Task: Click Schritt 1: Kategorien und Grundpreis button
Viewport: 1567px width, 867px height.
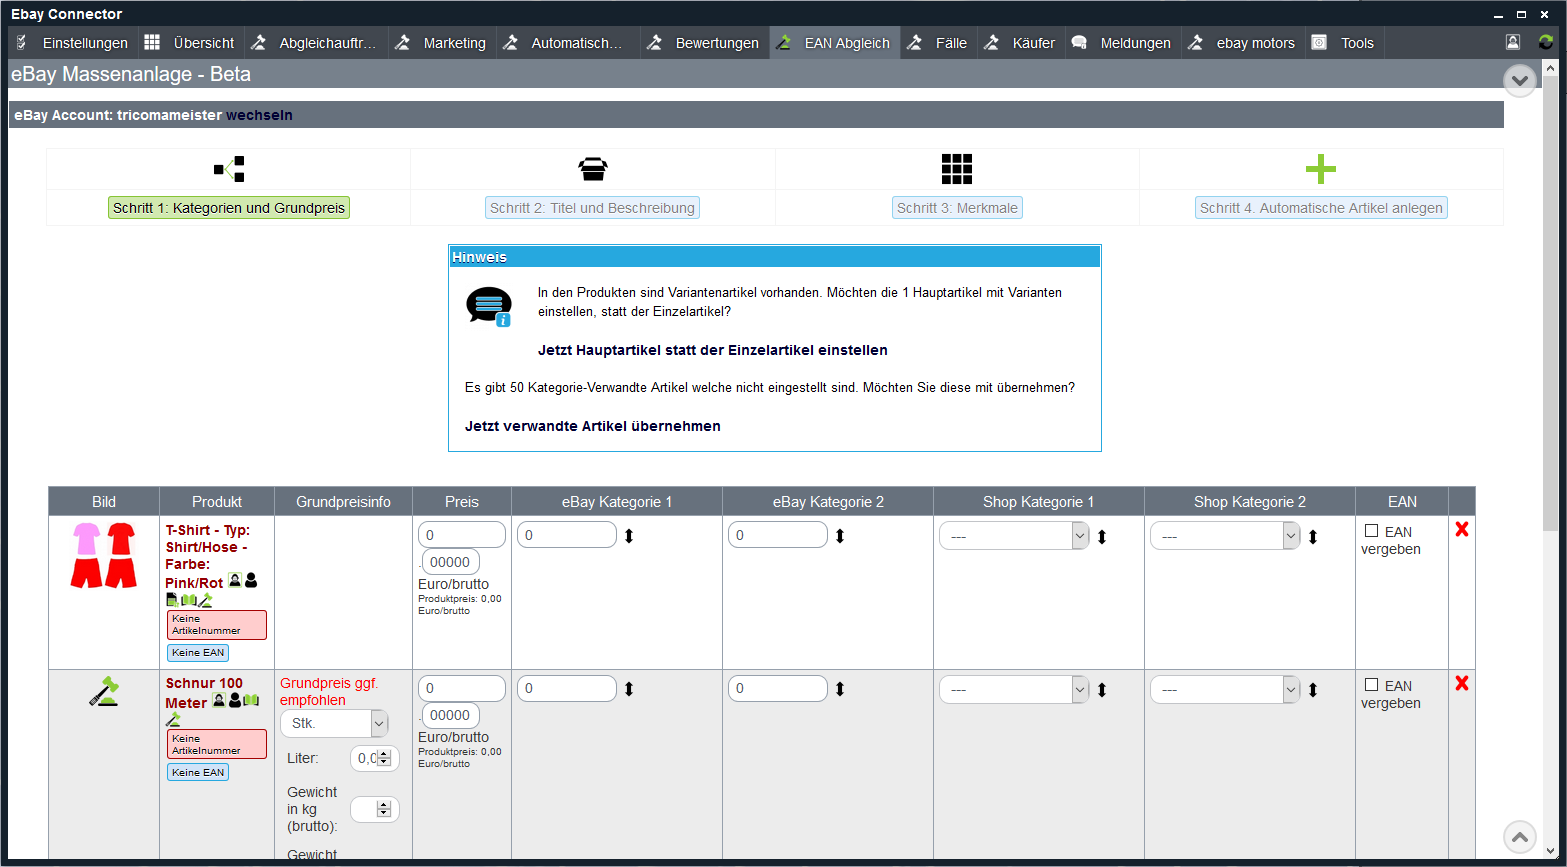Action: point(229,208)
